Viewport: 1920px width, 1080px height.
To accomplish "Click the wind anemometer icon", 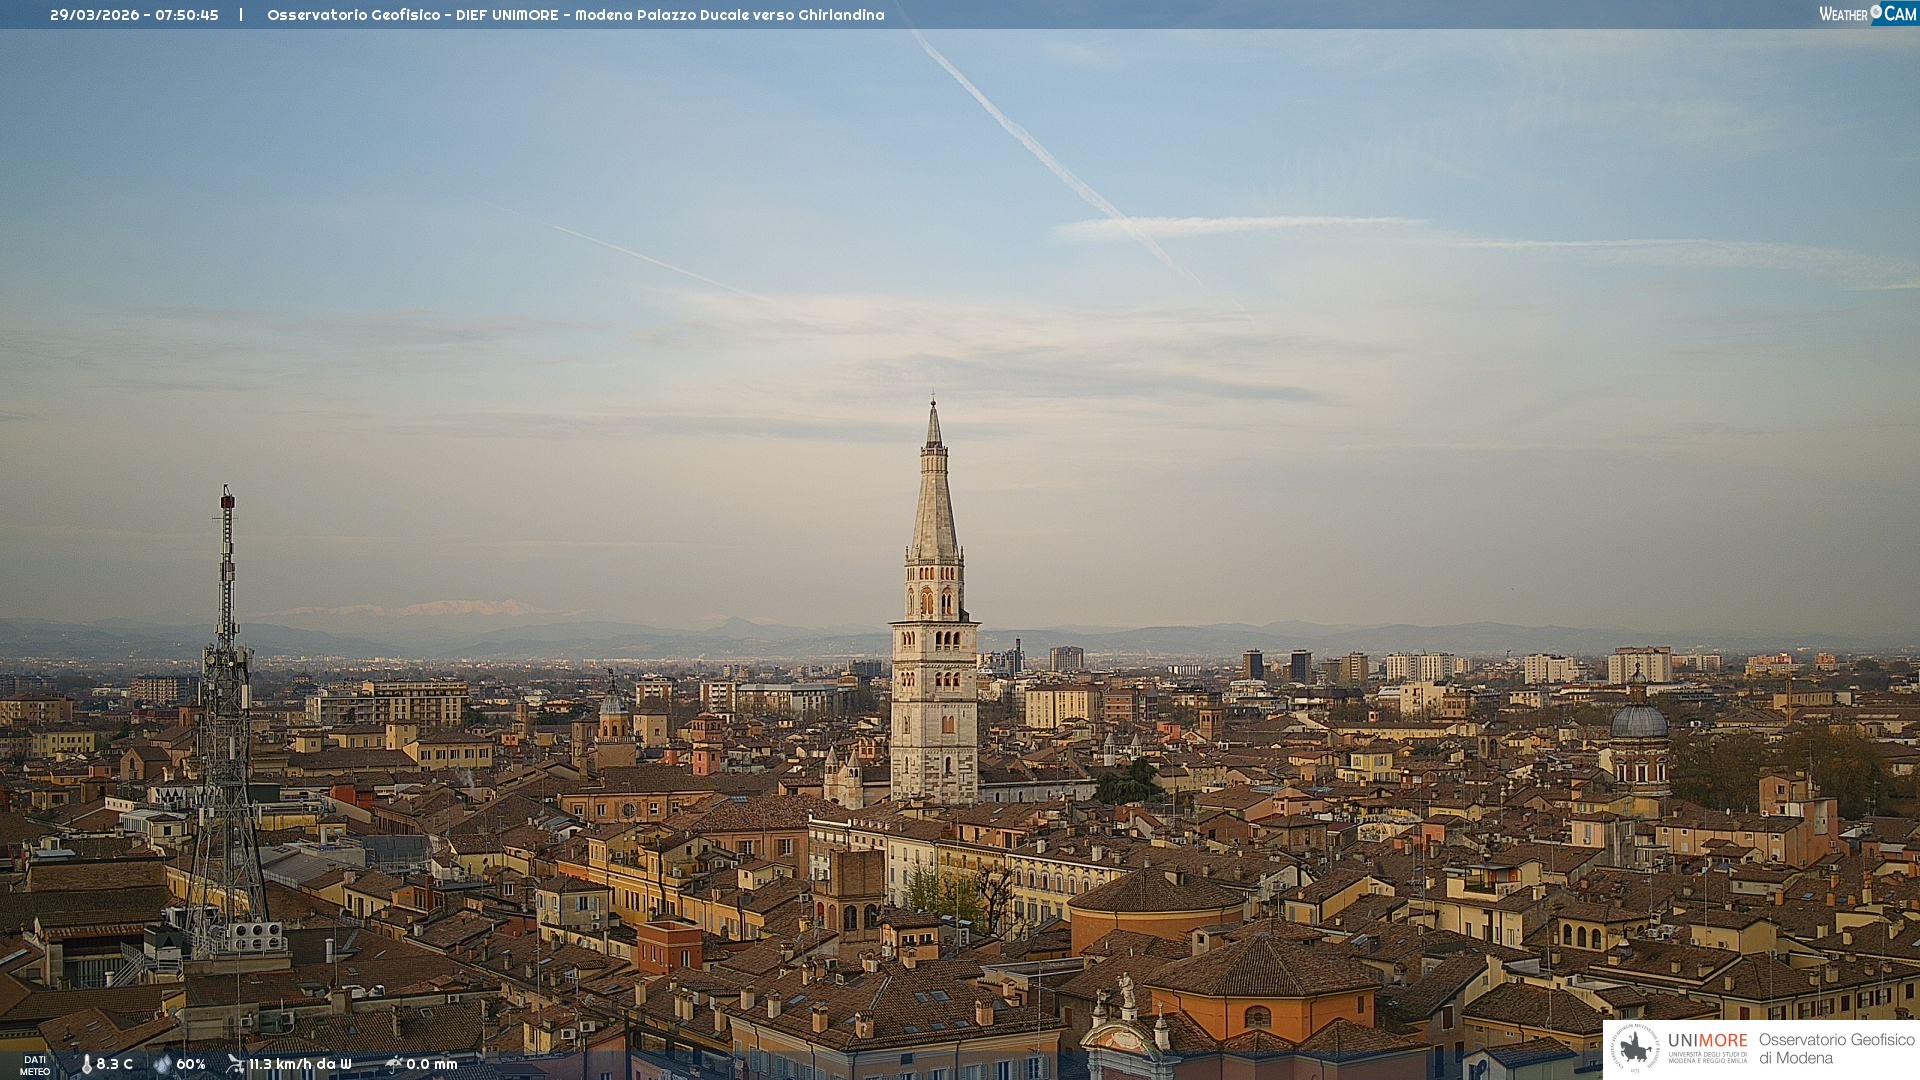I will point(235,1064).
